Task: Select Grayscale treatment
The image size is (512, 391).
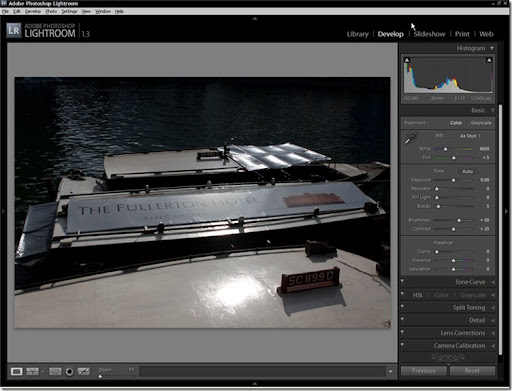Action: [x=481, y=123]
